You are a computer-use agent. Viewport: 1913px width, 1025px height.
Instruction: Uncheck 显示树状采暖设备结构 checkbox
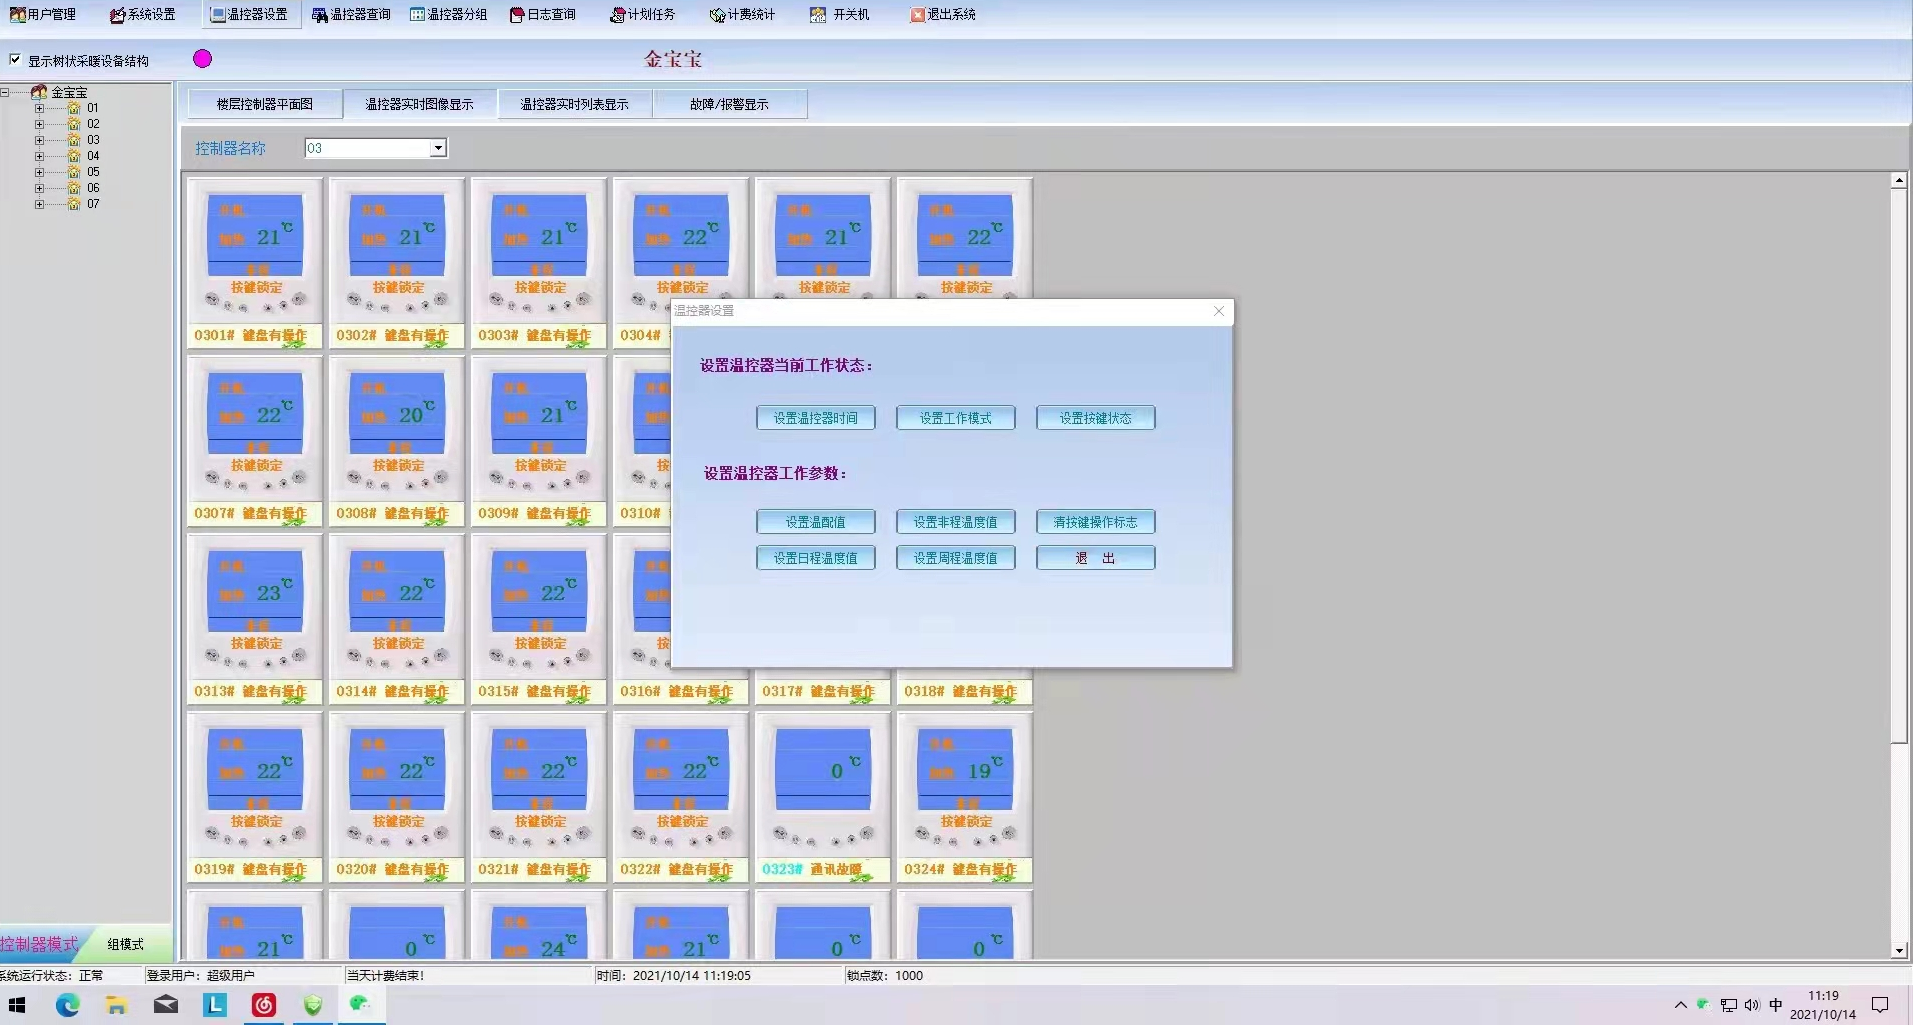click(15, 60)
